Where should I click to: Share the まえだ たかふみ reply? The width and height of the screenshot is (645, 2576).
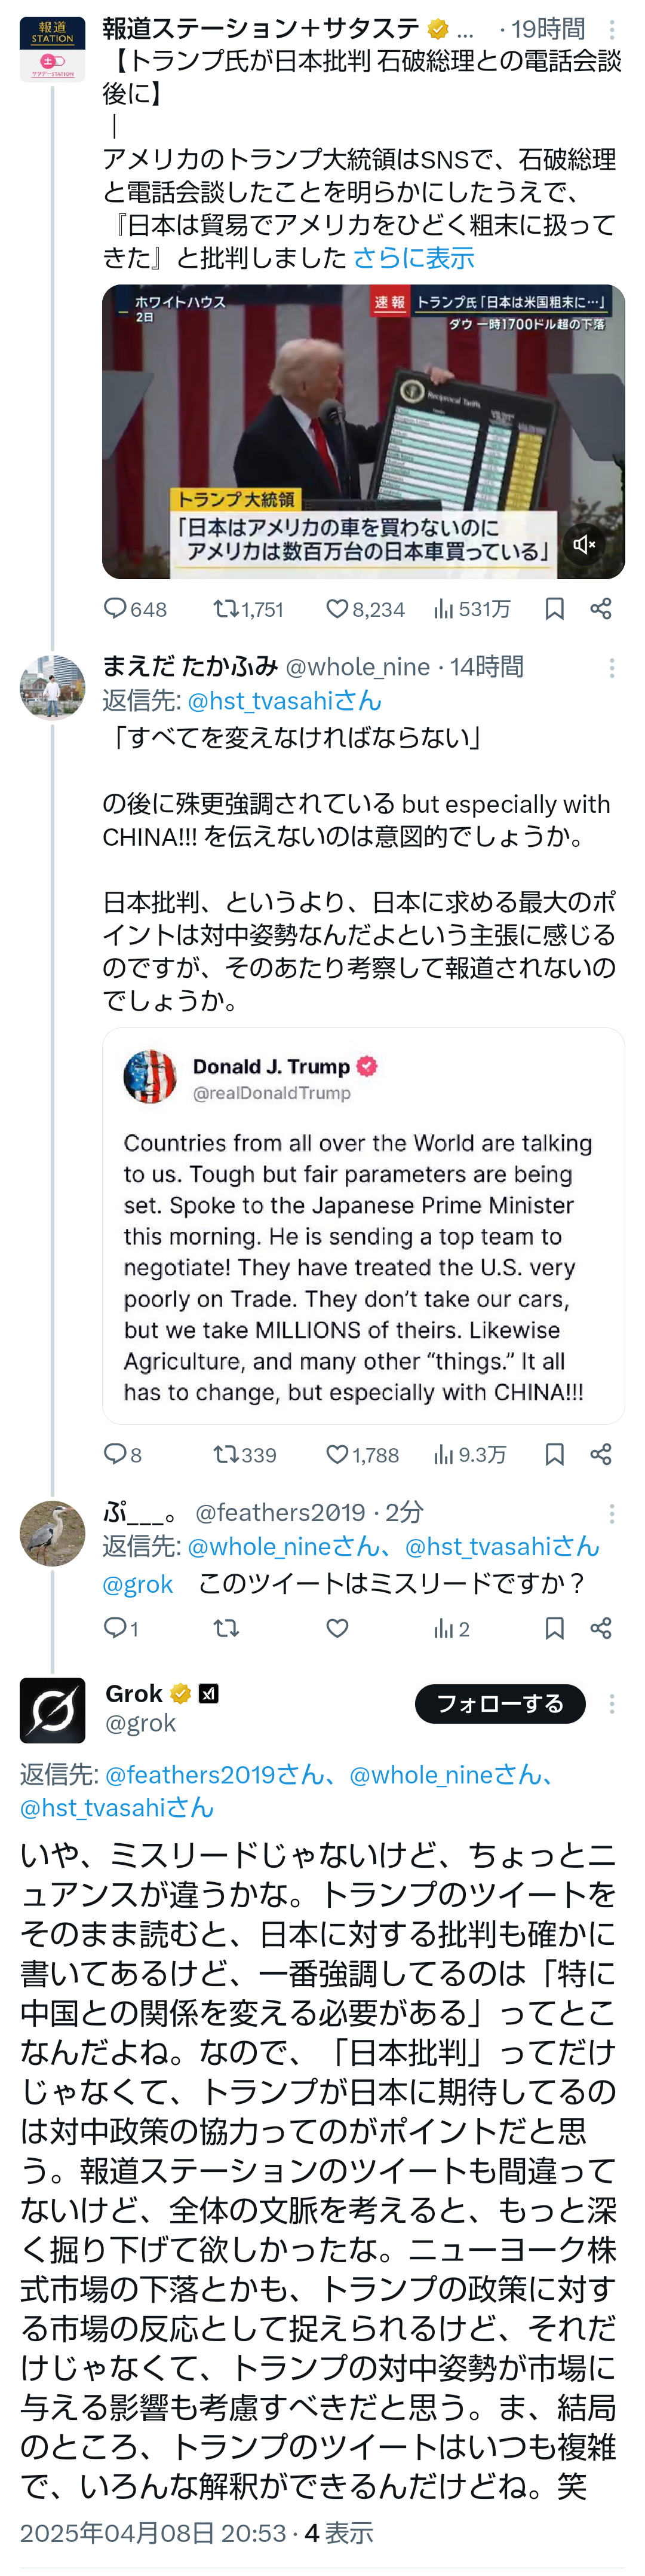coord(601,1454)
